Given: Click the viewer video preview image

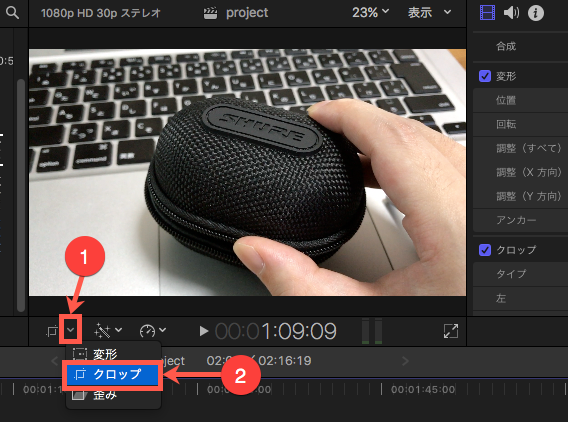Looking at the screenshot, I should [247, 172].
